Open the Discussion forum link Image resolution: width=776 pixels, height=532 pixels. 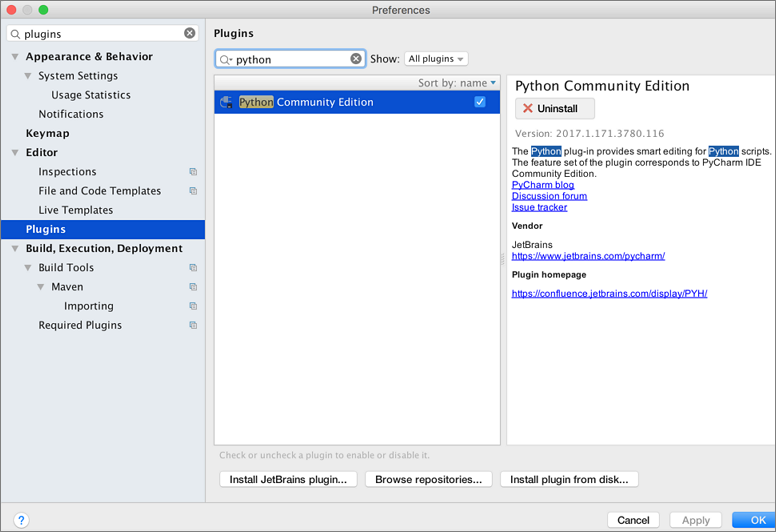point(549,196)
